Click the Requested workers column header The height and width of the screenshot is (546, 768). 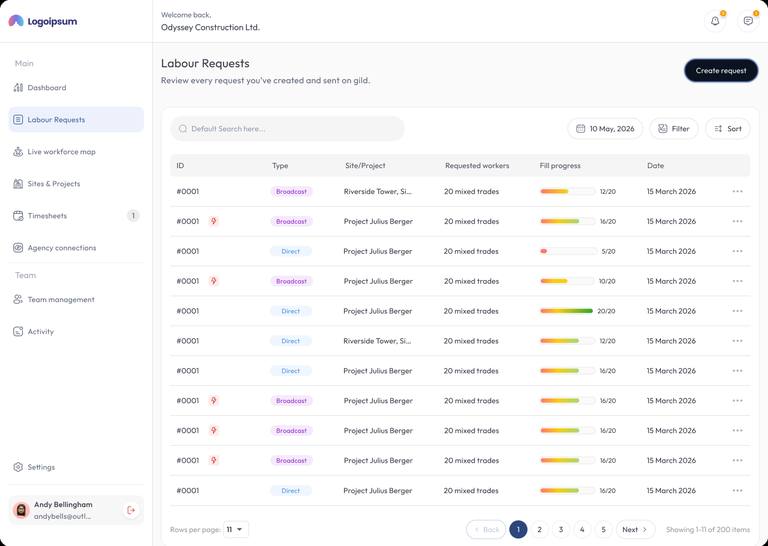point(477,166)
